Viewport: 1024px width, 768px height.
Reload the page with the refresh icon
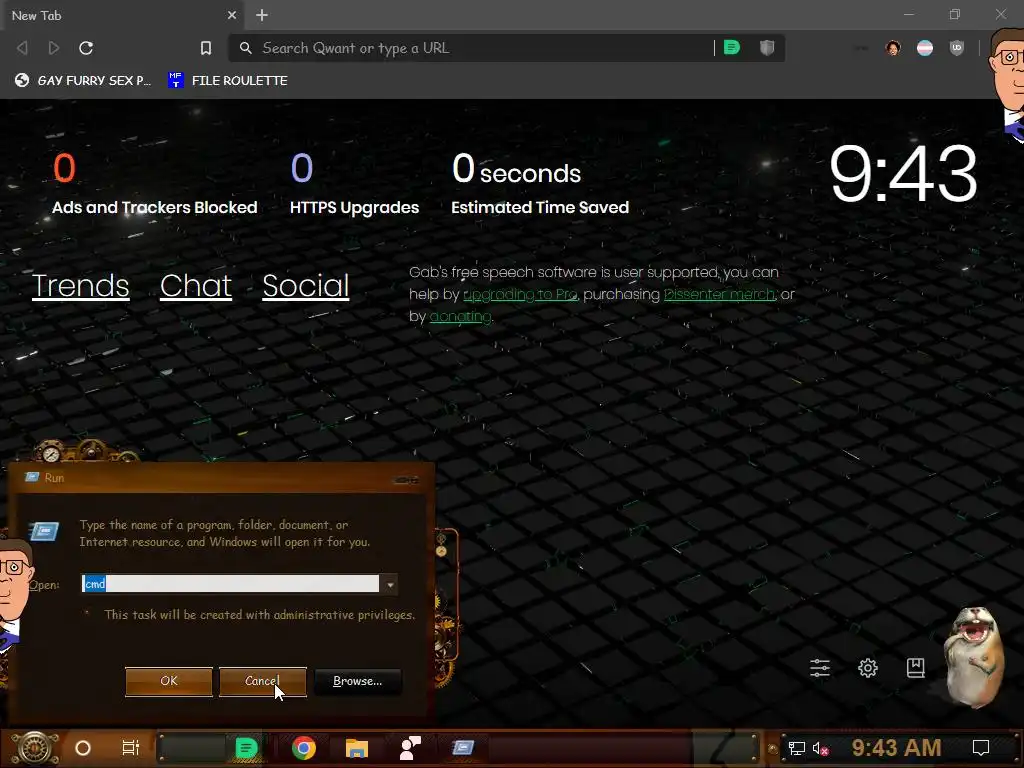tap(86, 48)
